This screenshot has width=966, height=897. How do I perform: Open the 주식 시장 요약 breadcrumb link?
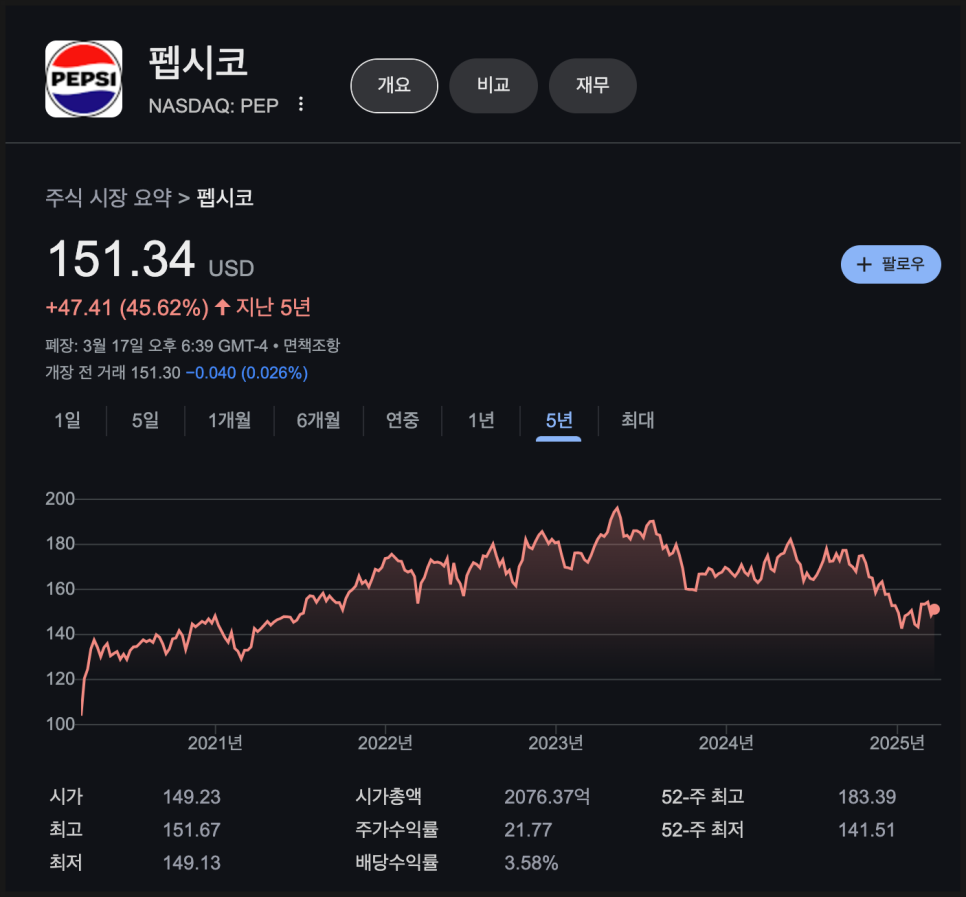point(108,198)
